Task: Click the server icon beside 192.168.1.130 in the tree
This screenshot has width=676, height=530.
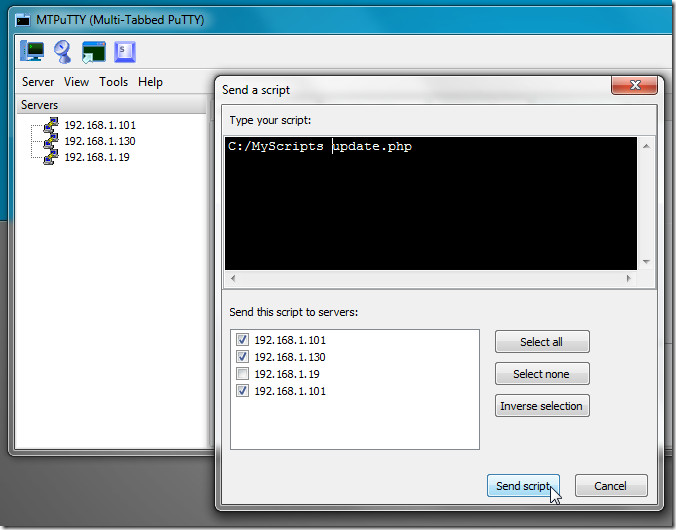Action: click(x=51, y=141)
